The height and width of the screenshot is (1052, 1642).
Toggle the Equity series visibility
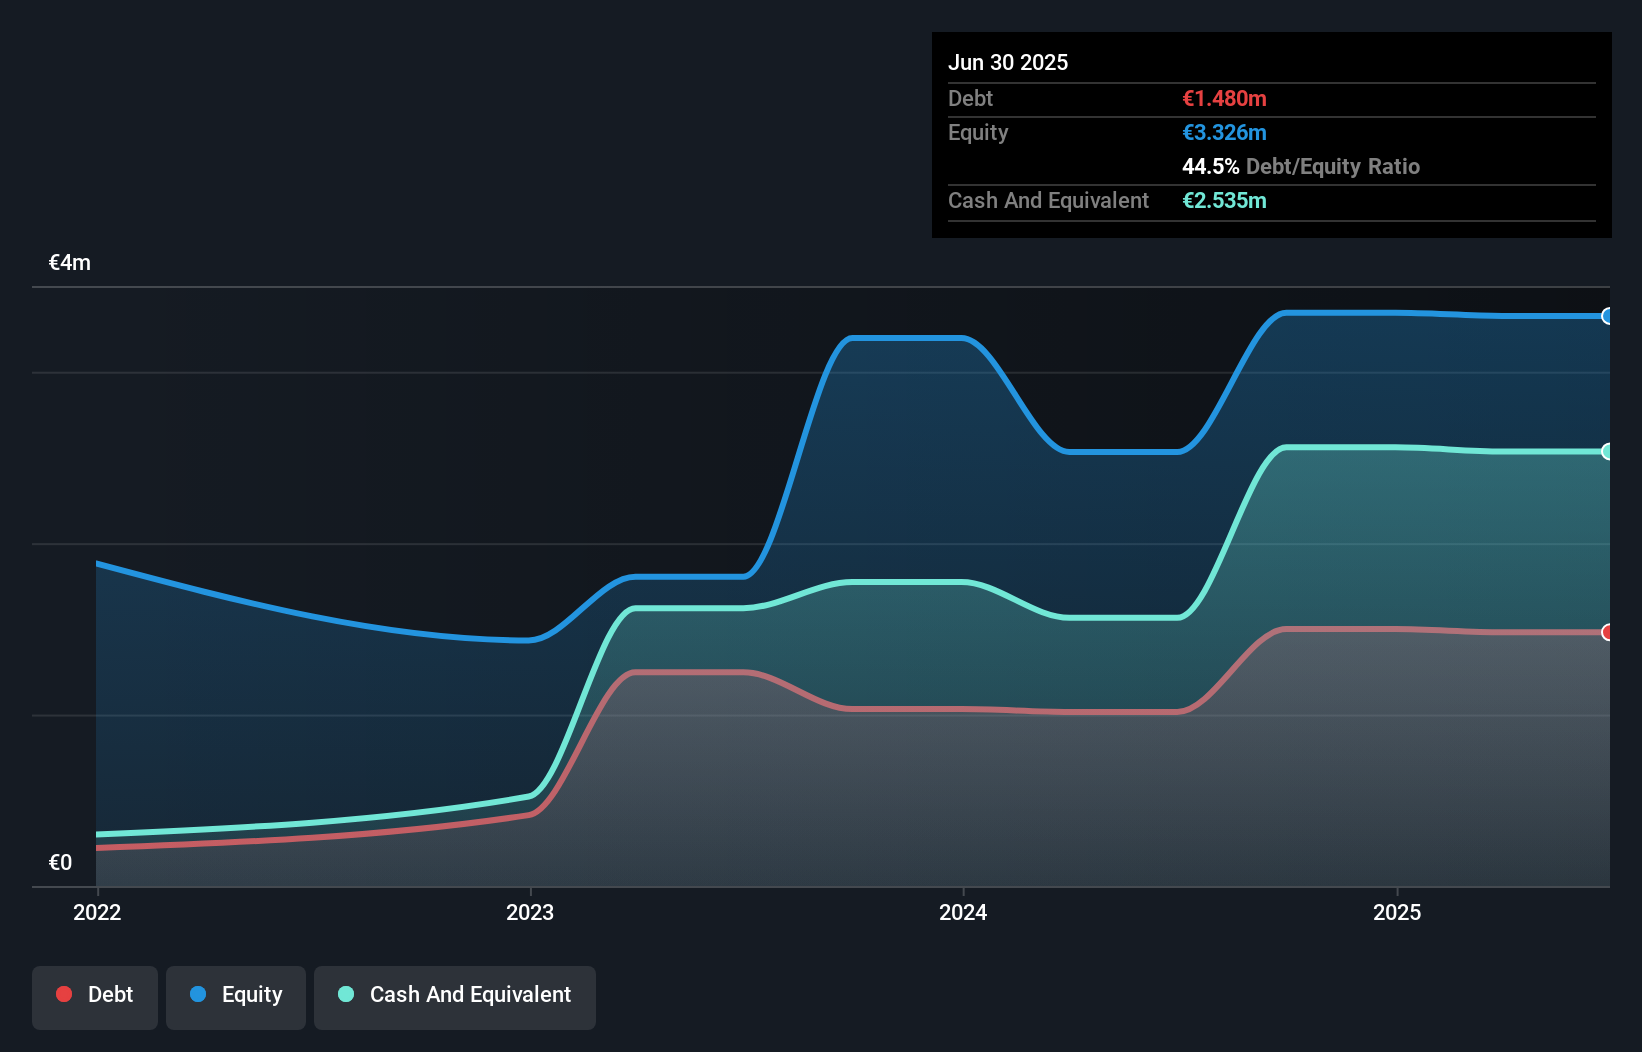(x=235, y=995)
